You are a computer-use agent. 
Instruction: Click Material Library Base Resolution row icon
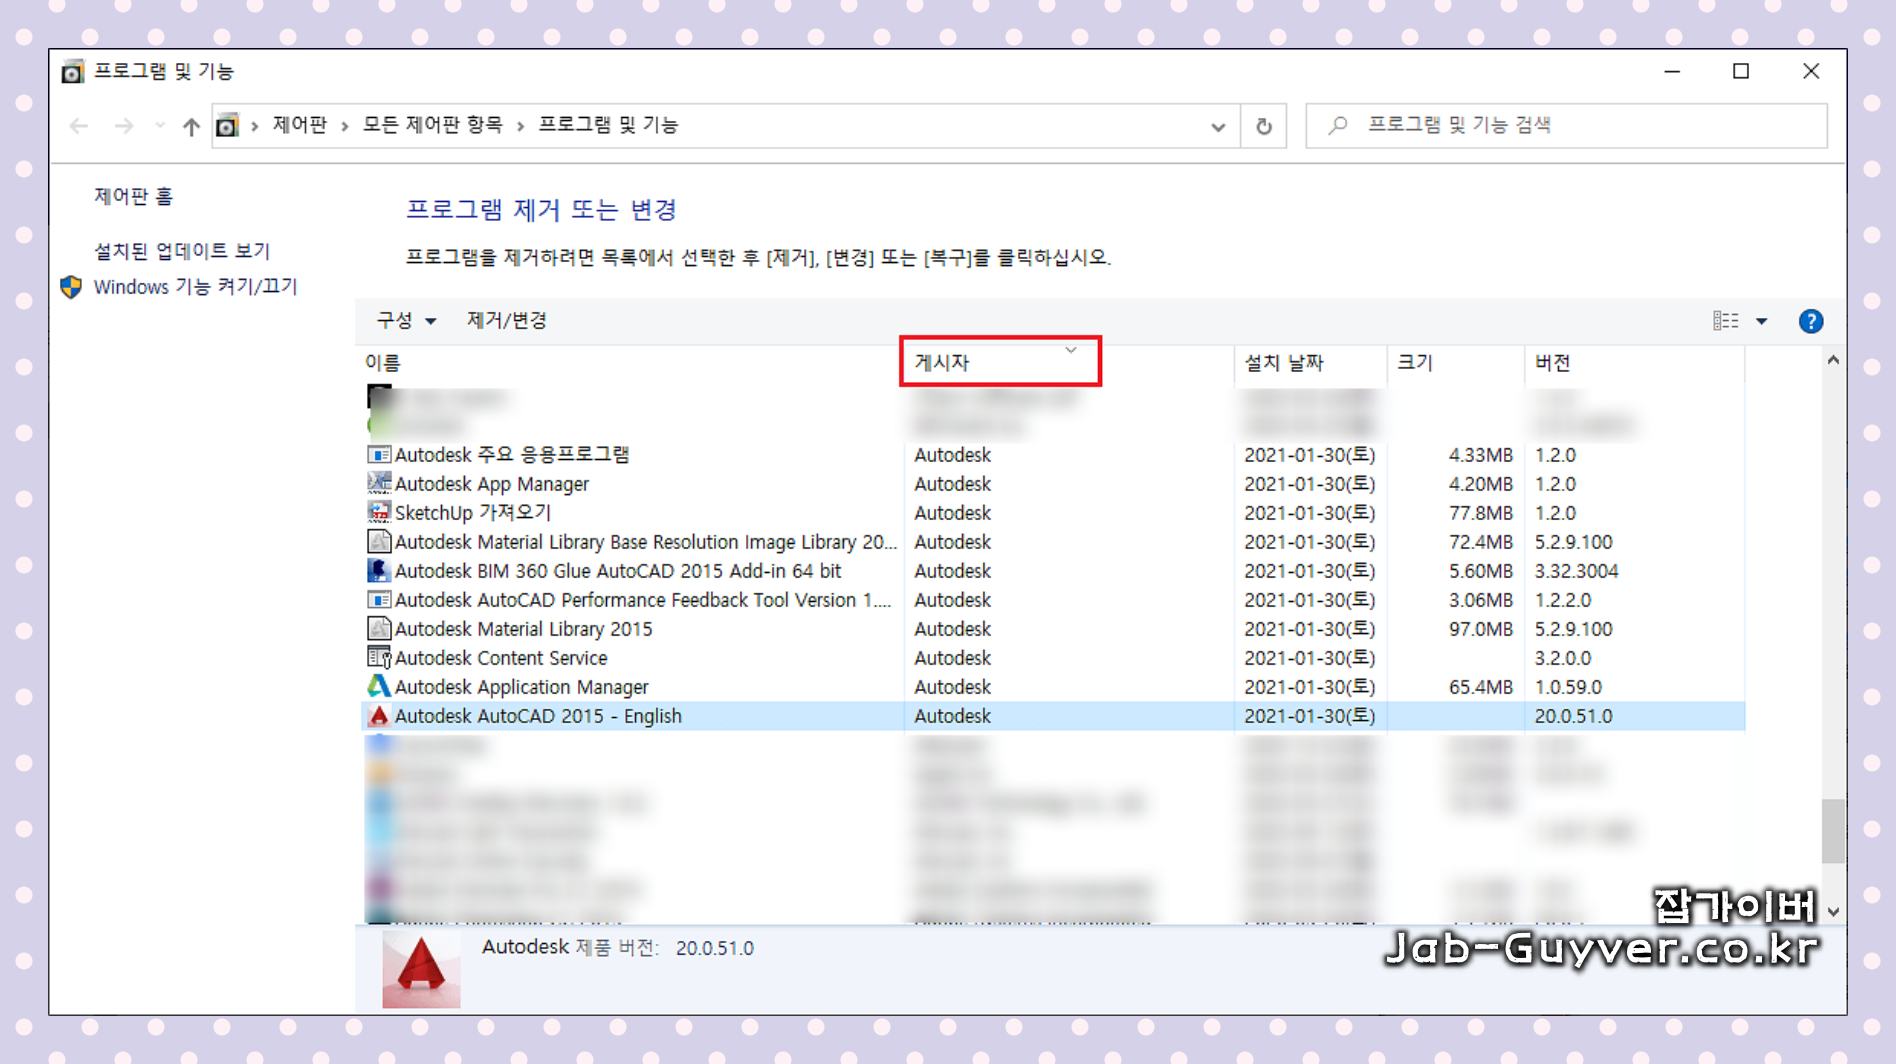pyautogui.click(x=379, y=542)
